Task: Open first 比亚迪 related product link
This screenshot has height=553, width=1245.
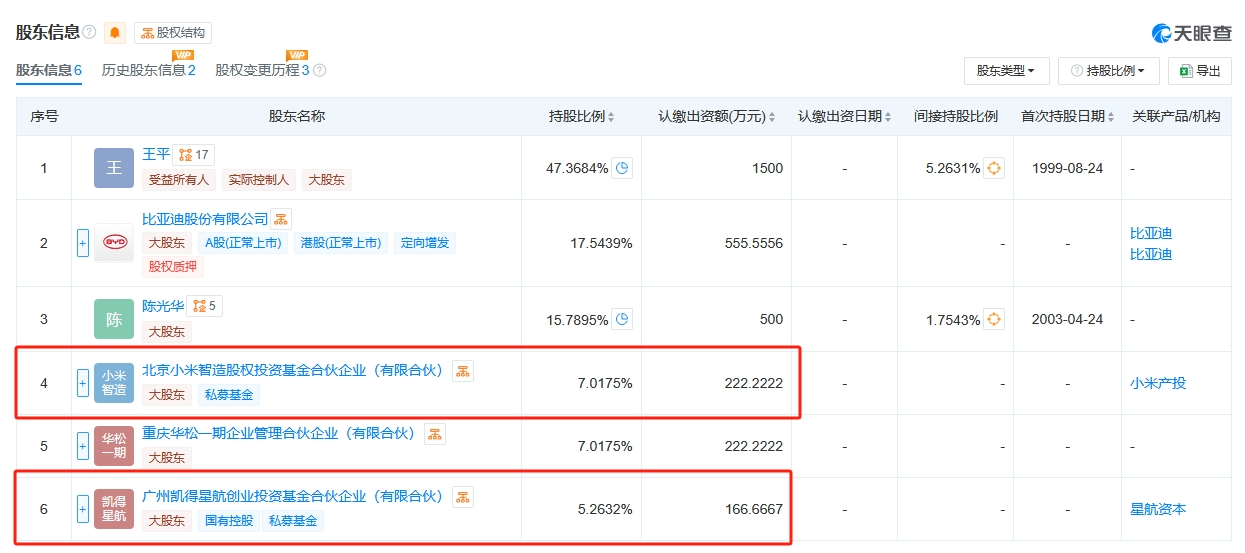Action: coord(1151,233)
